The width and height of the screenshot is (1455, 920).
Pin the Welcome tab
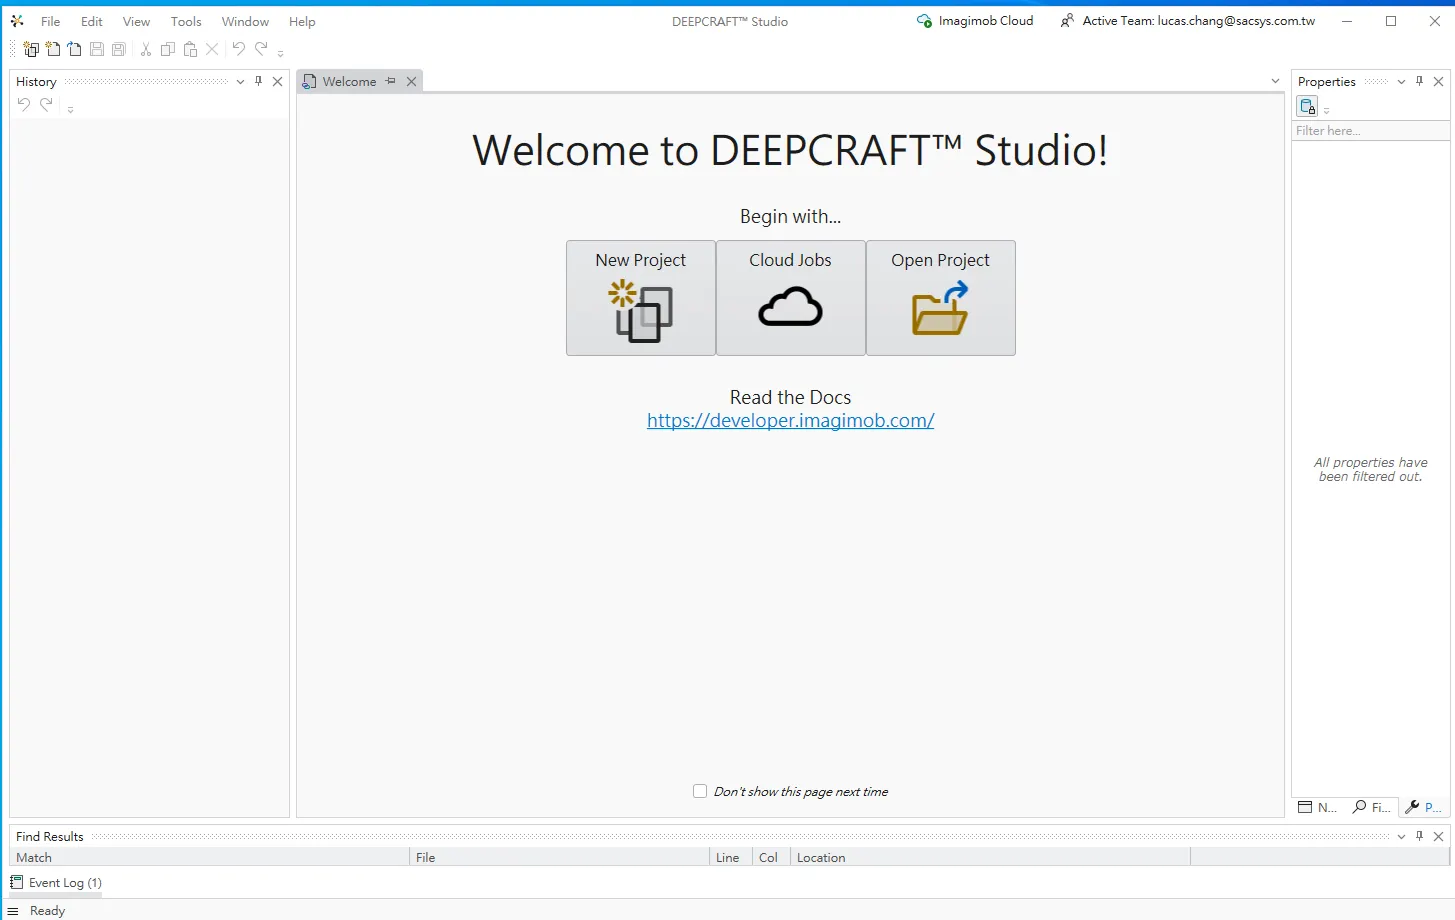click(391, 81)
